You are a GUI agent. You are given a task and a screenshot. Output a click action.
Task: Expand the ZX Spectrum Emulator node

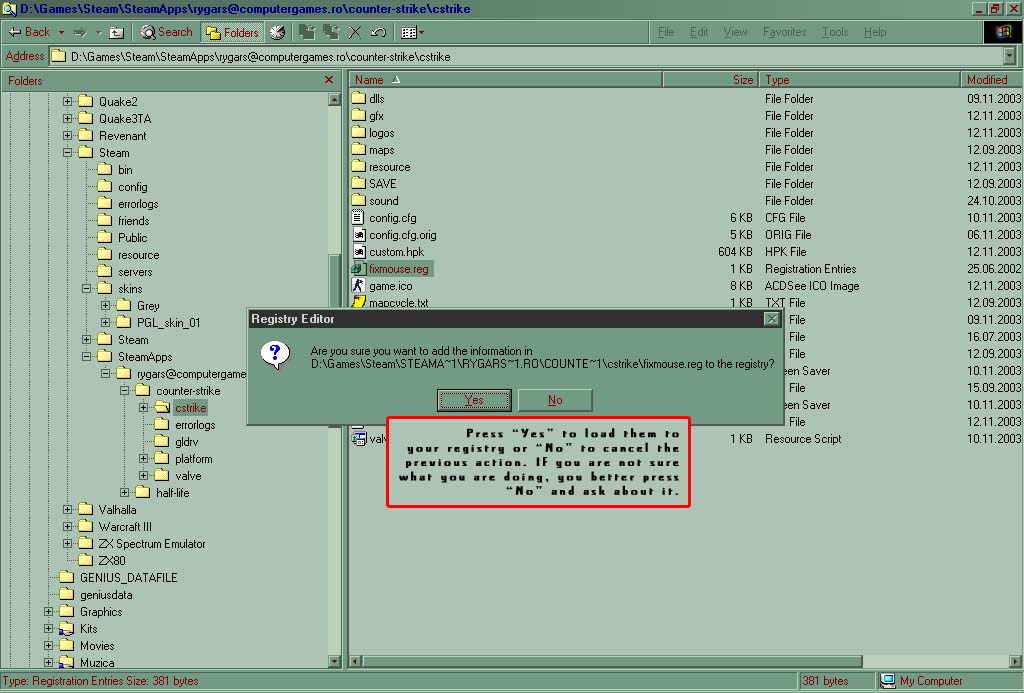click(x=67, y=543)
